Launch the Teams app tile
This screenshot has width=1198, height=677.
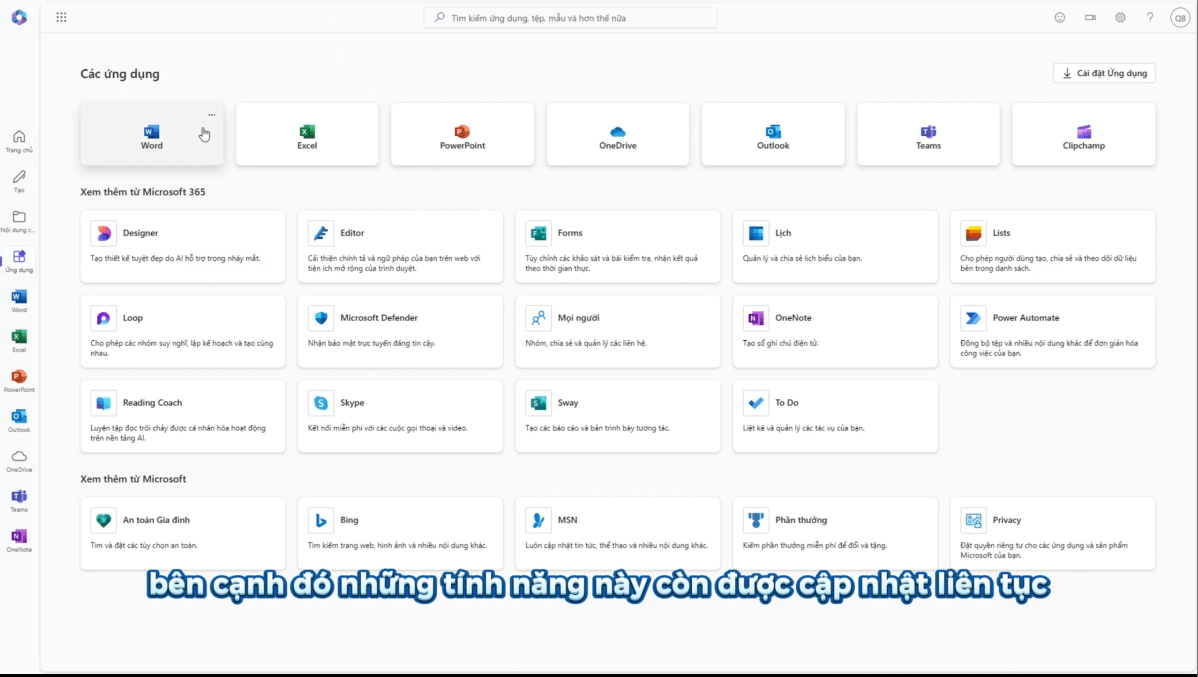928,134
